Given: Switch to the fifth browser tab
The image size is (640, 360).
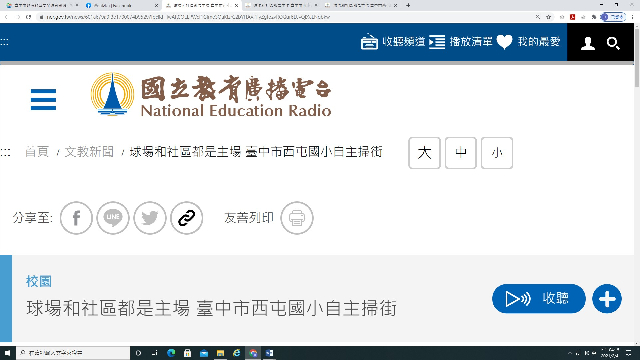Looking at the screenshot, I should 361,5.
